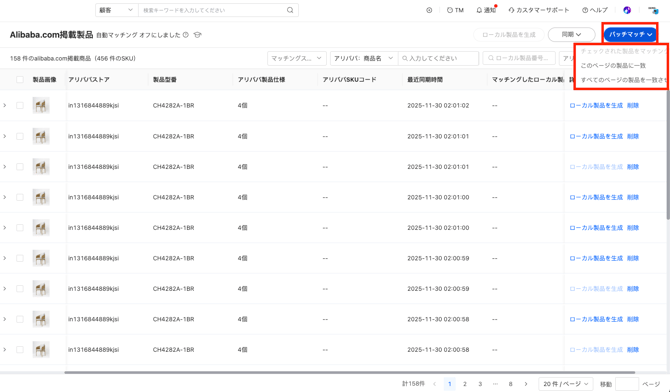Click the 製品型番 column header
Viewport: 670px width, 392px height.
[165, 80]
